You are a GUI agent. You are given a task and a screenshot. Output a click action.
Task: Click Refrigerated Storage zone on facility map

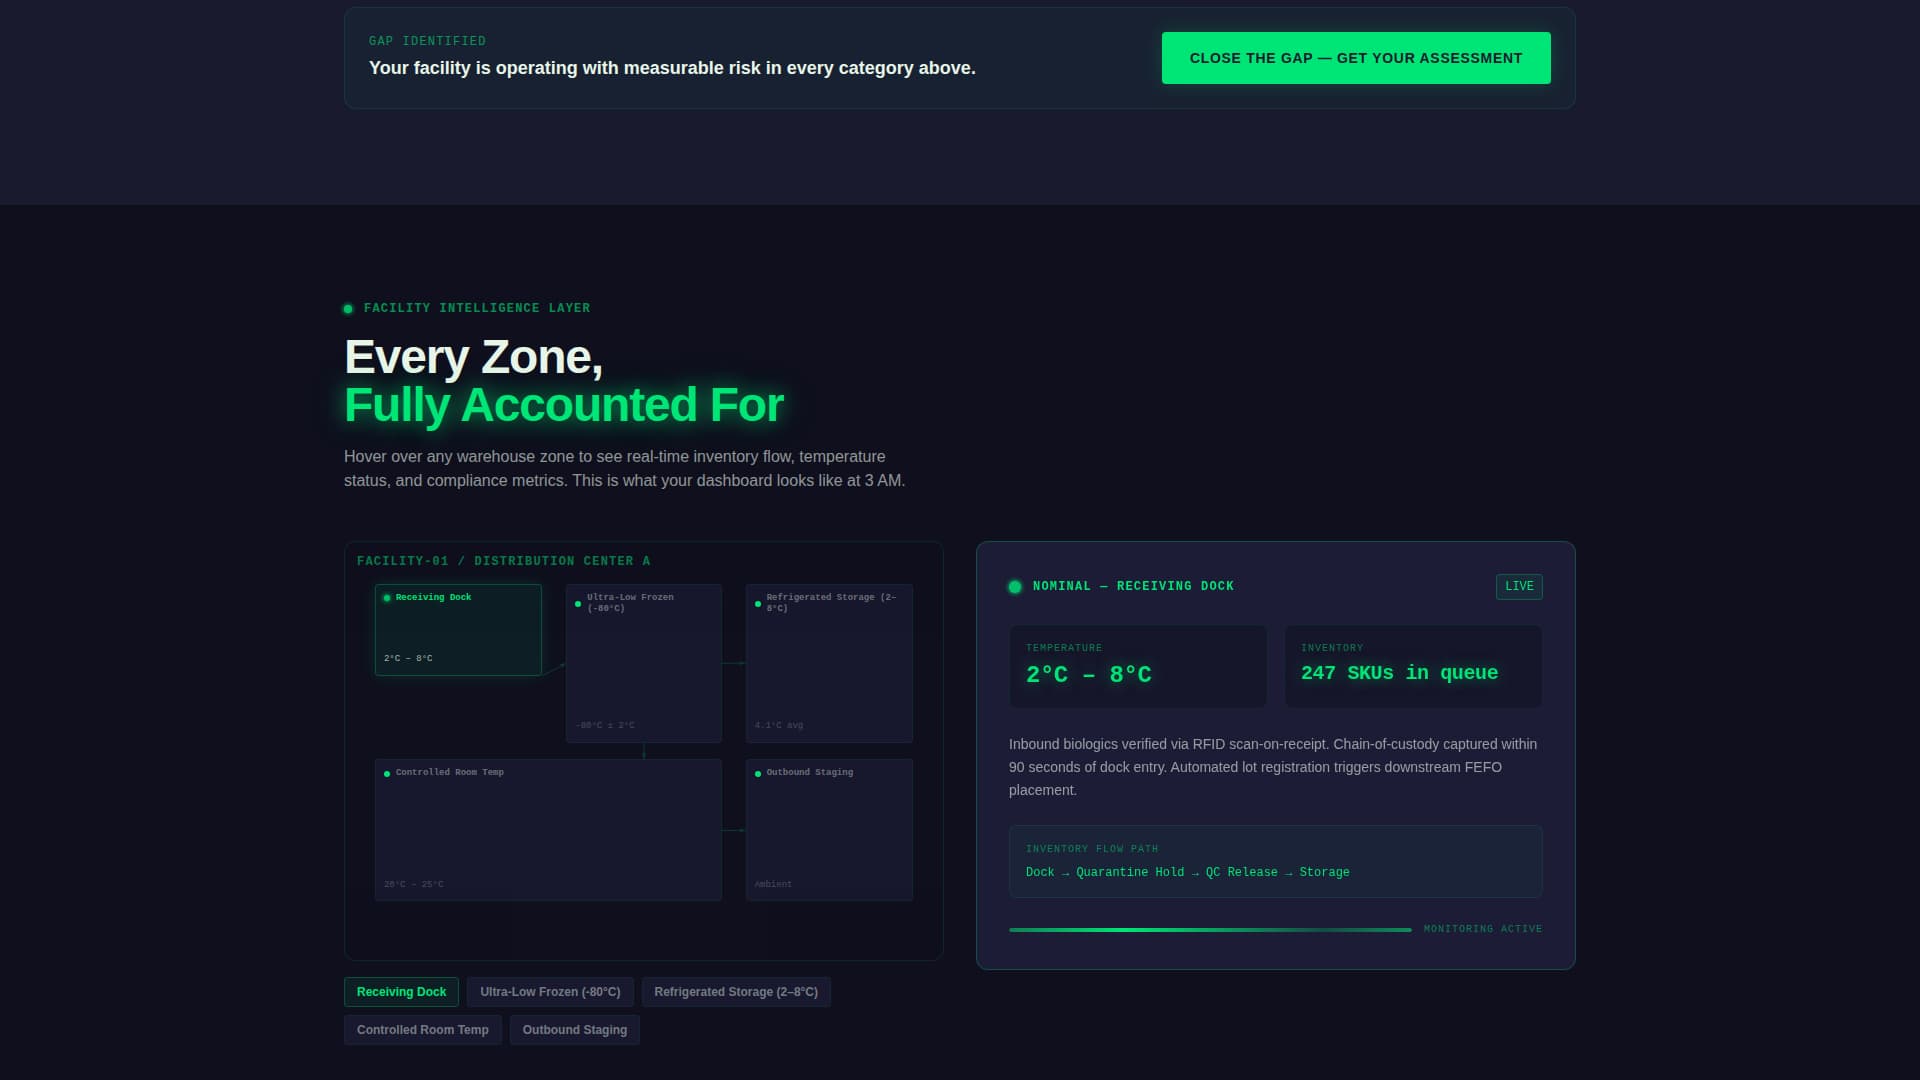click(829, 663)
